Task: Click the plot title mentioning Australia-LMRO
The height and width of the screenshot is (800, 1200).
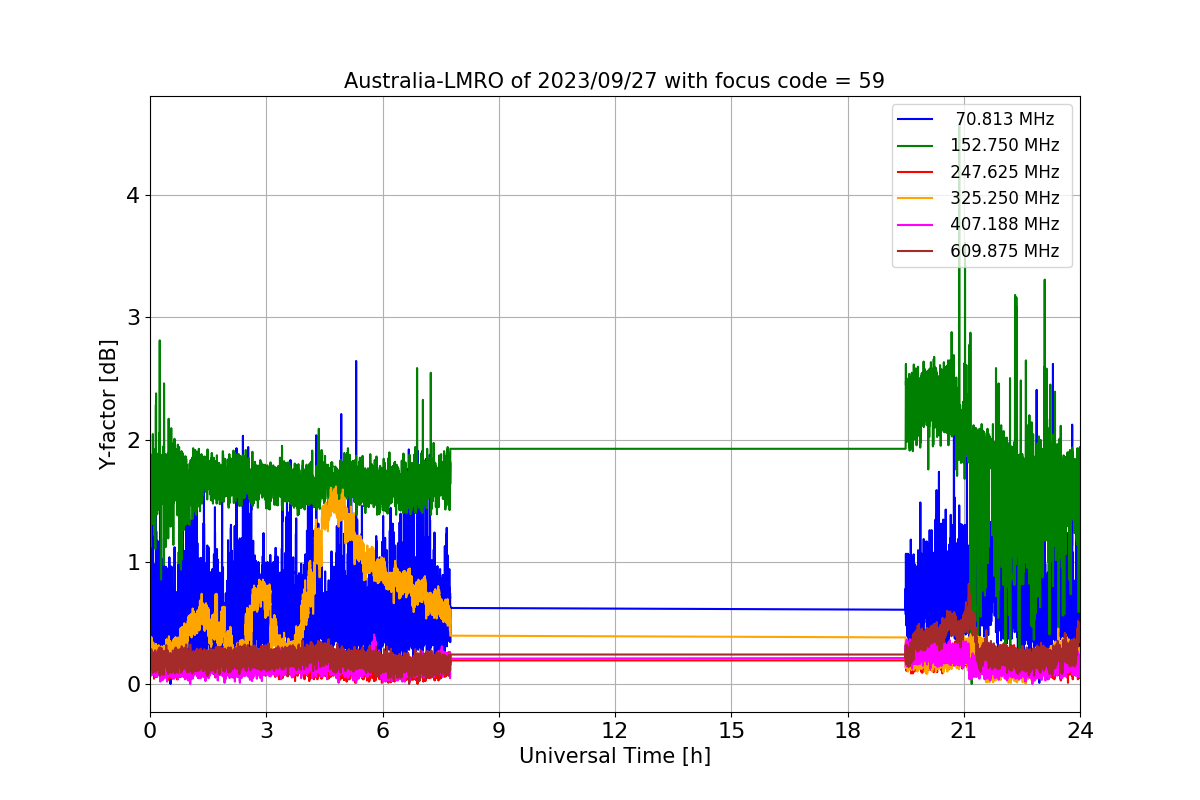Action: click(614, 81)
